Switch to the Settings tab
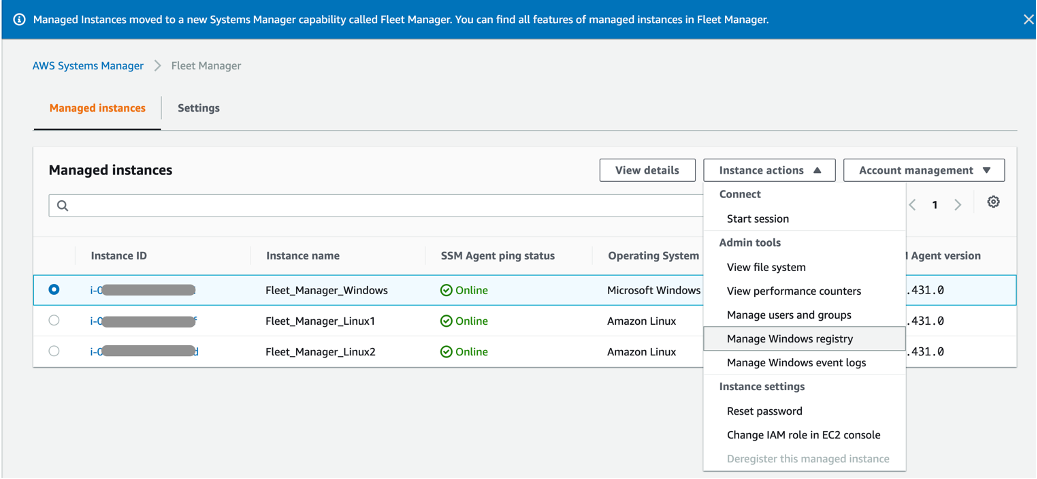 (198, 108)
